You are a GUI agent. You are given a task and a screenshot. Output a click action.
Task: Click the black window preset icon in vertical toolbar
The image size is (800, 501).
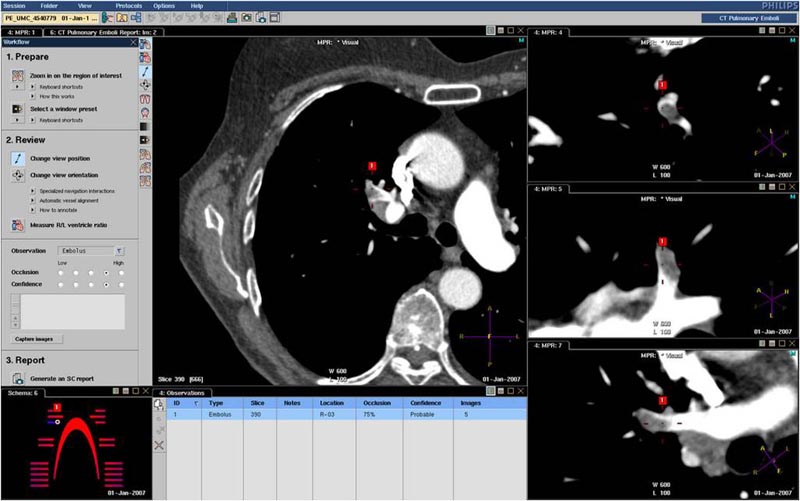(x=145, y=140)
